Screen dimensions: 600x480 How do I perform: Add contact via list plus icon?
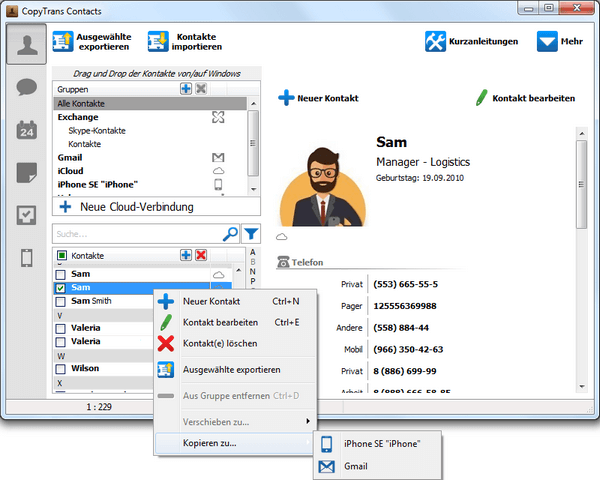tap(186, 255)
